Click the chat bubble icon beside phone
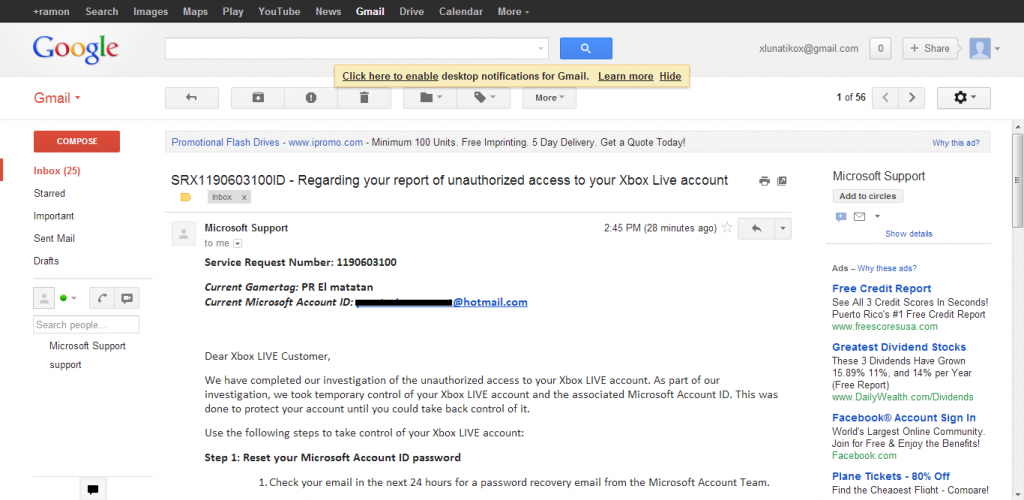1024x500 pixels. 127,298
